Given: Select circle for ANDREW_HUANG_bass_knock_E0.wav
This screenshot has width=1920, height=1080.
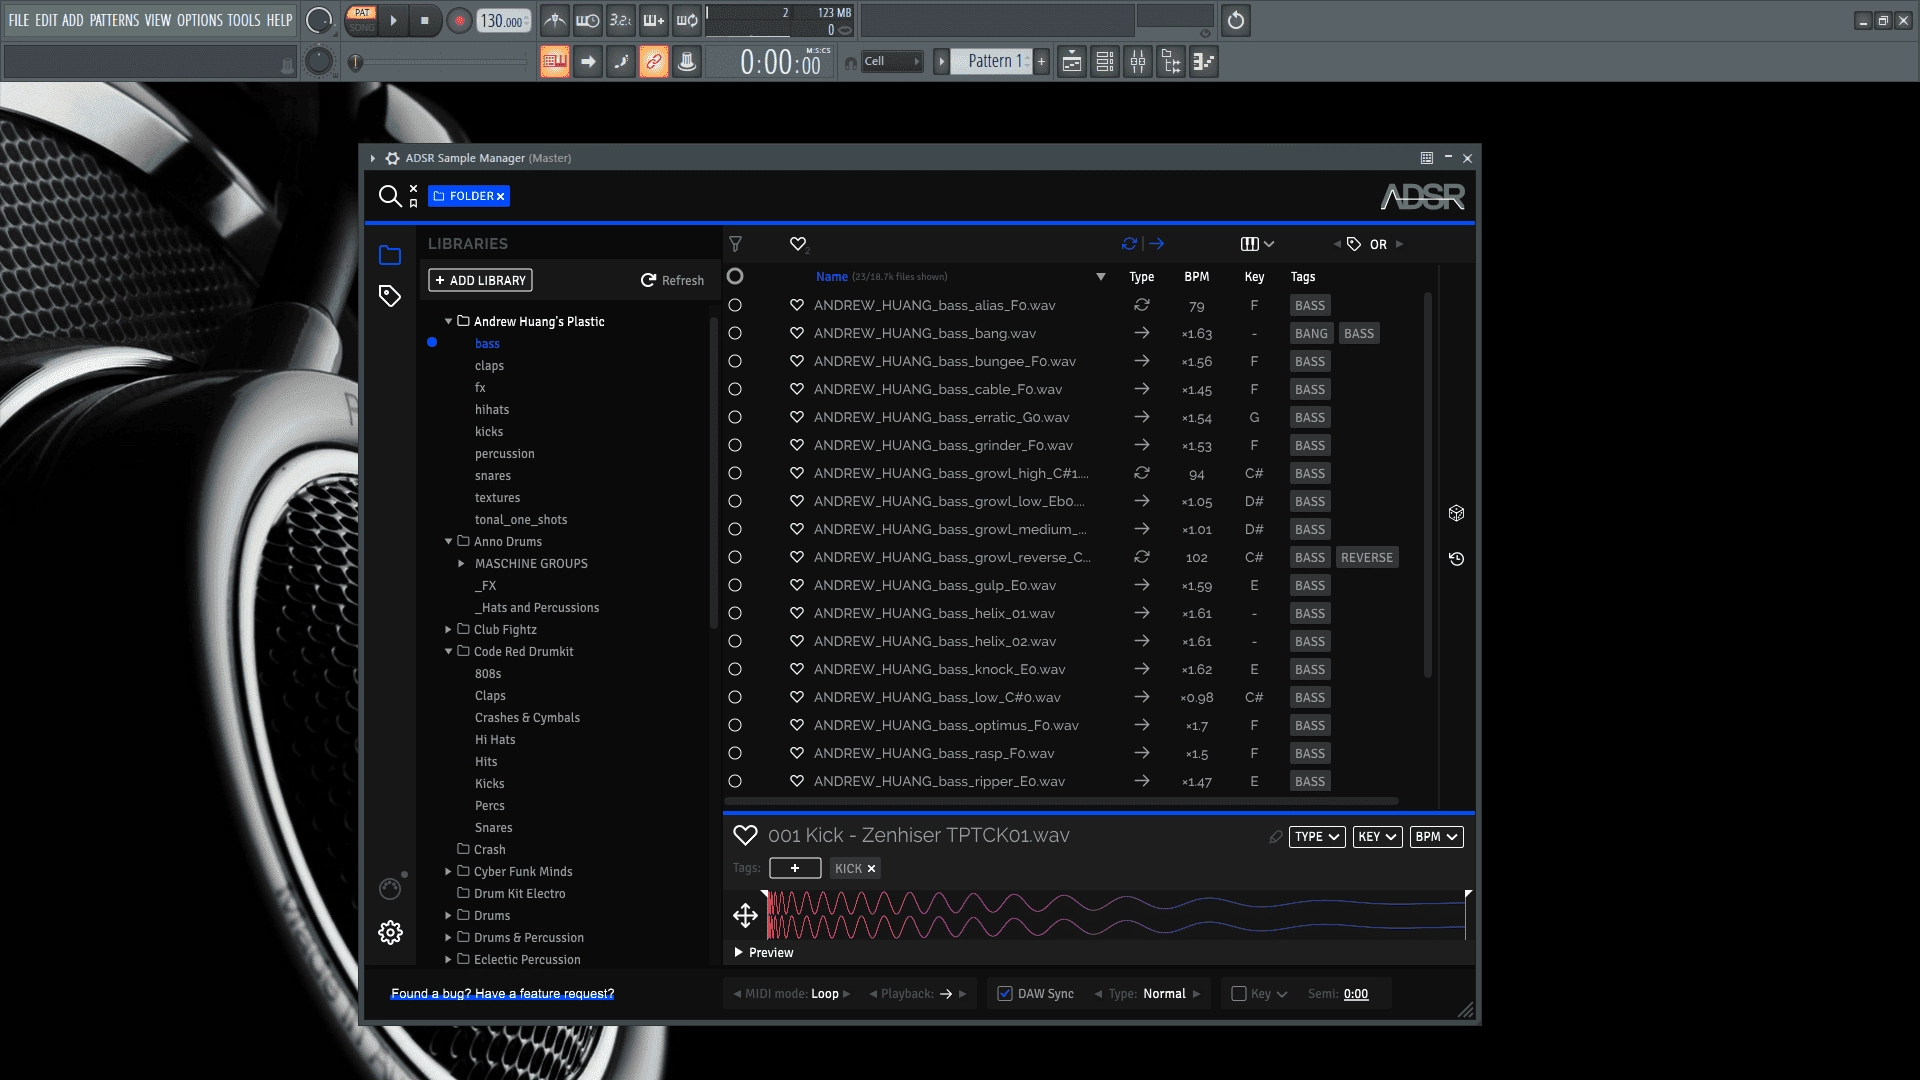Looking at the screenshot, I should [x=735, y=669].
